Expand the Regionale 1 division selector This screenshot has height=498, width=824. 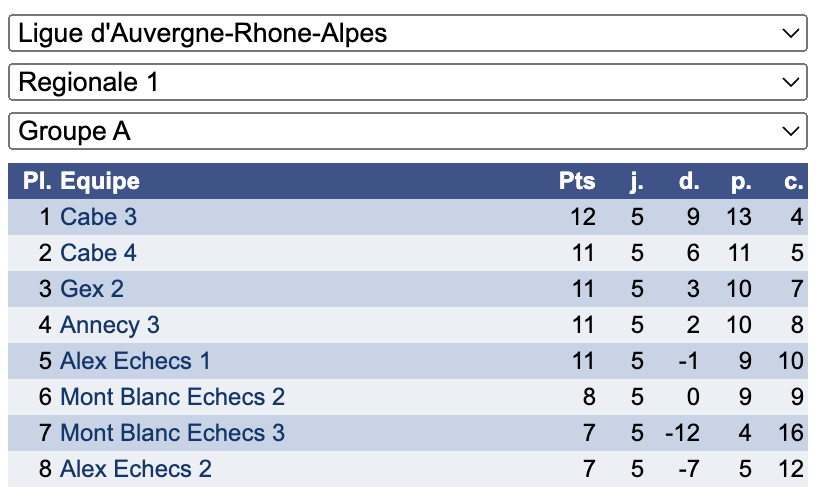[408, 82]
